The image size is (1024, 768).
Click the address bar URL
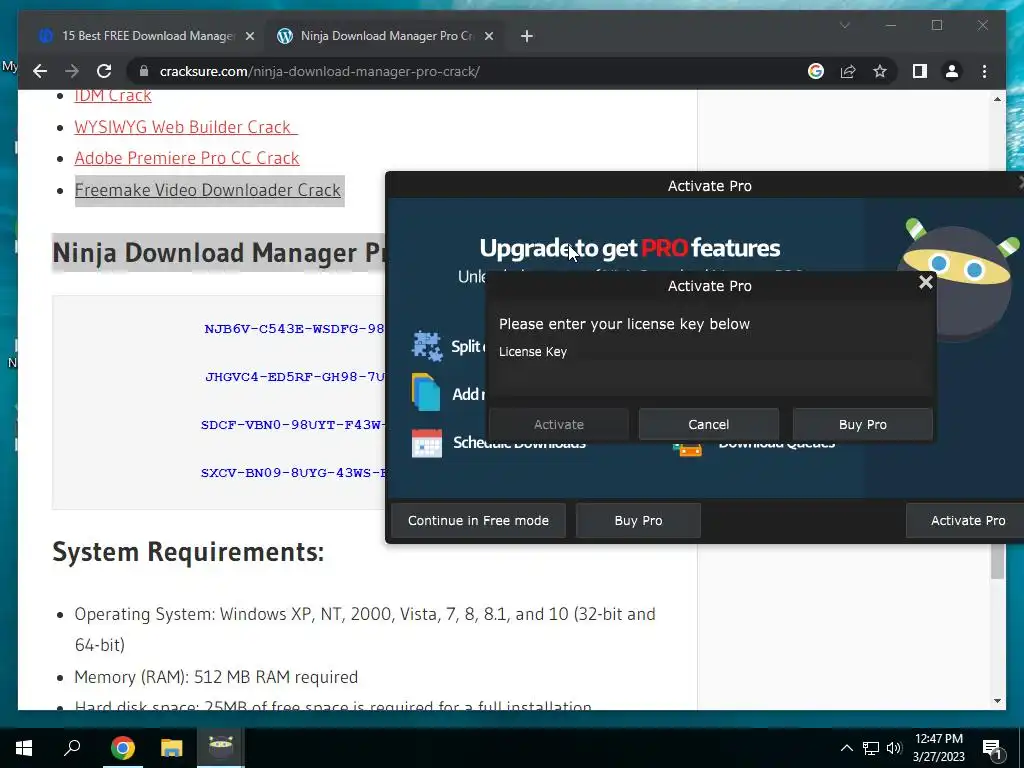coord(319,71)
